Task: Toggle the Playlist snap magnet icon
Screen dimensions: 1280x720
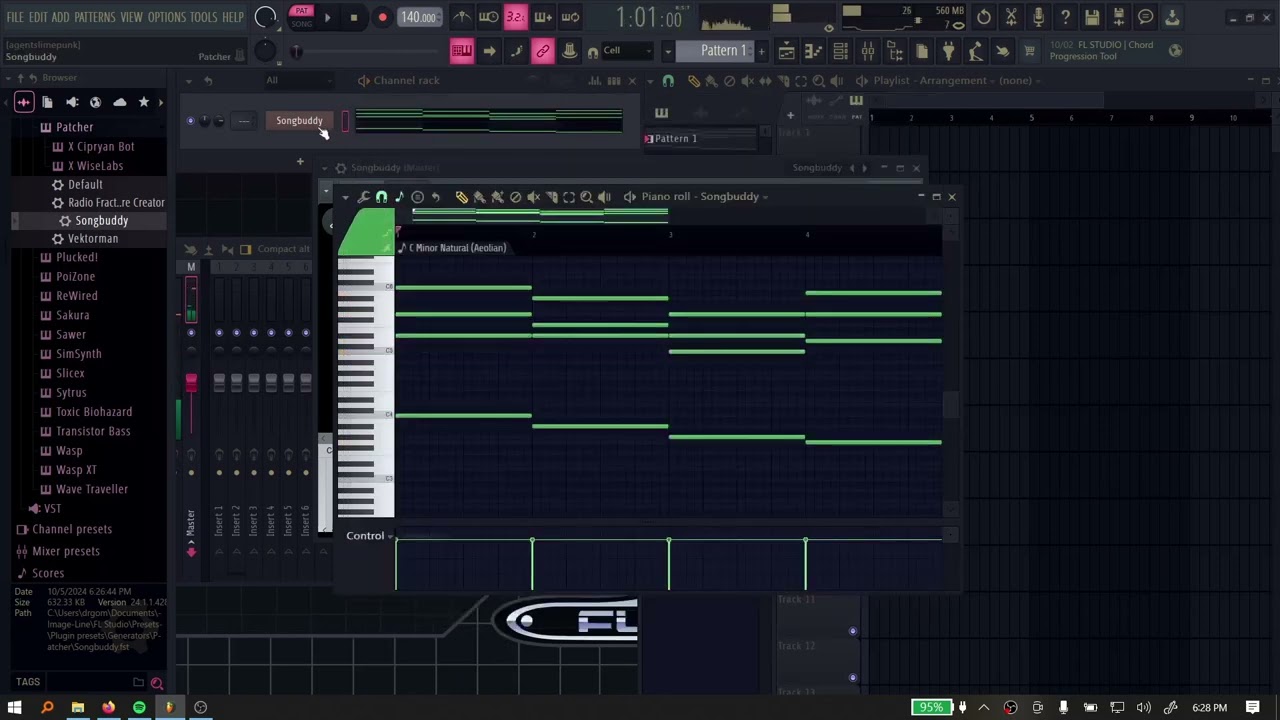Action: click(668, 81)
